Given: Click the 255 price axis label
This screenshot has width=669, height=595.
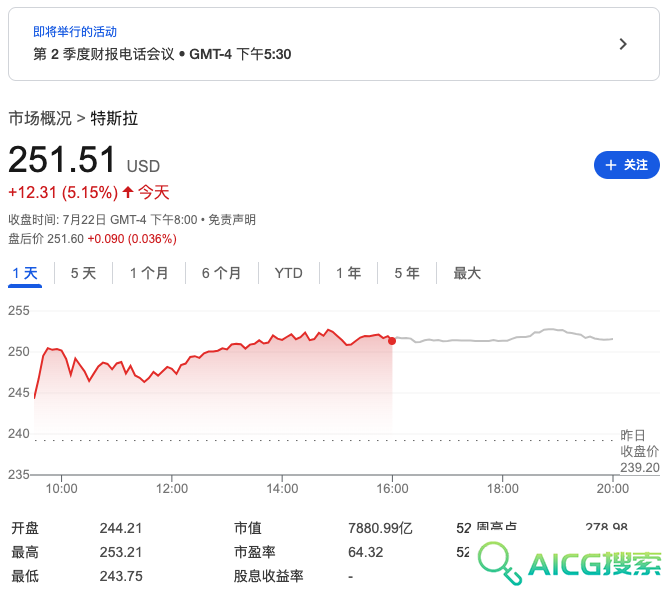Looking at the screenshot, I should click(19, 311).
